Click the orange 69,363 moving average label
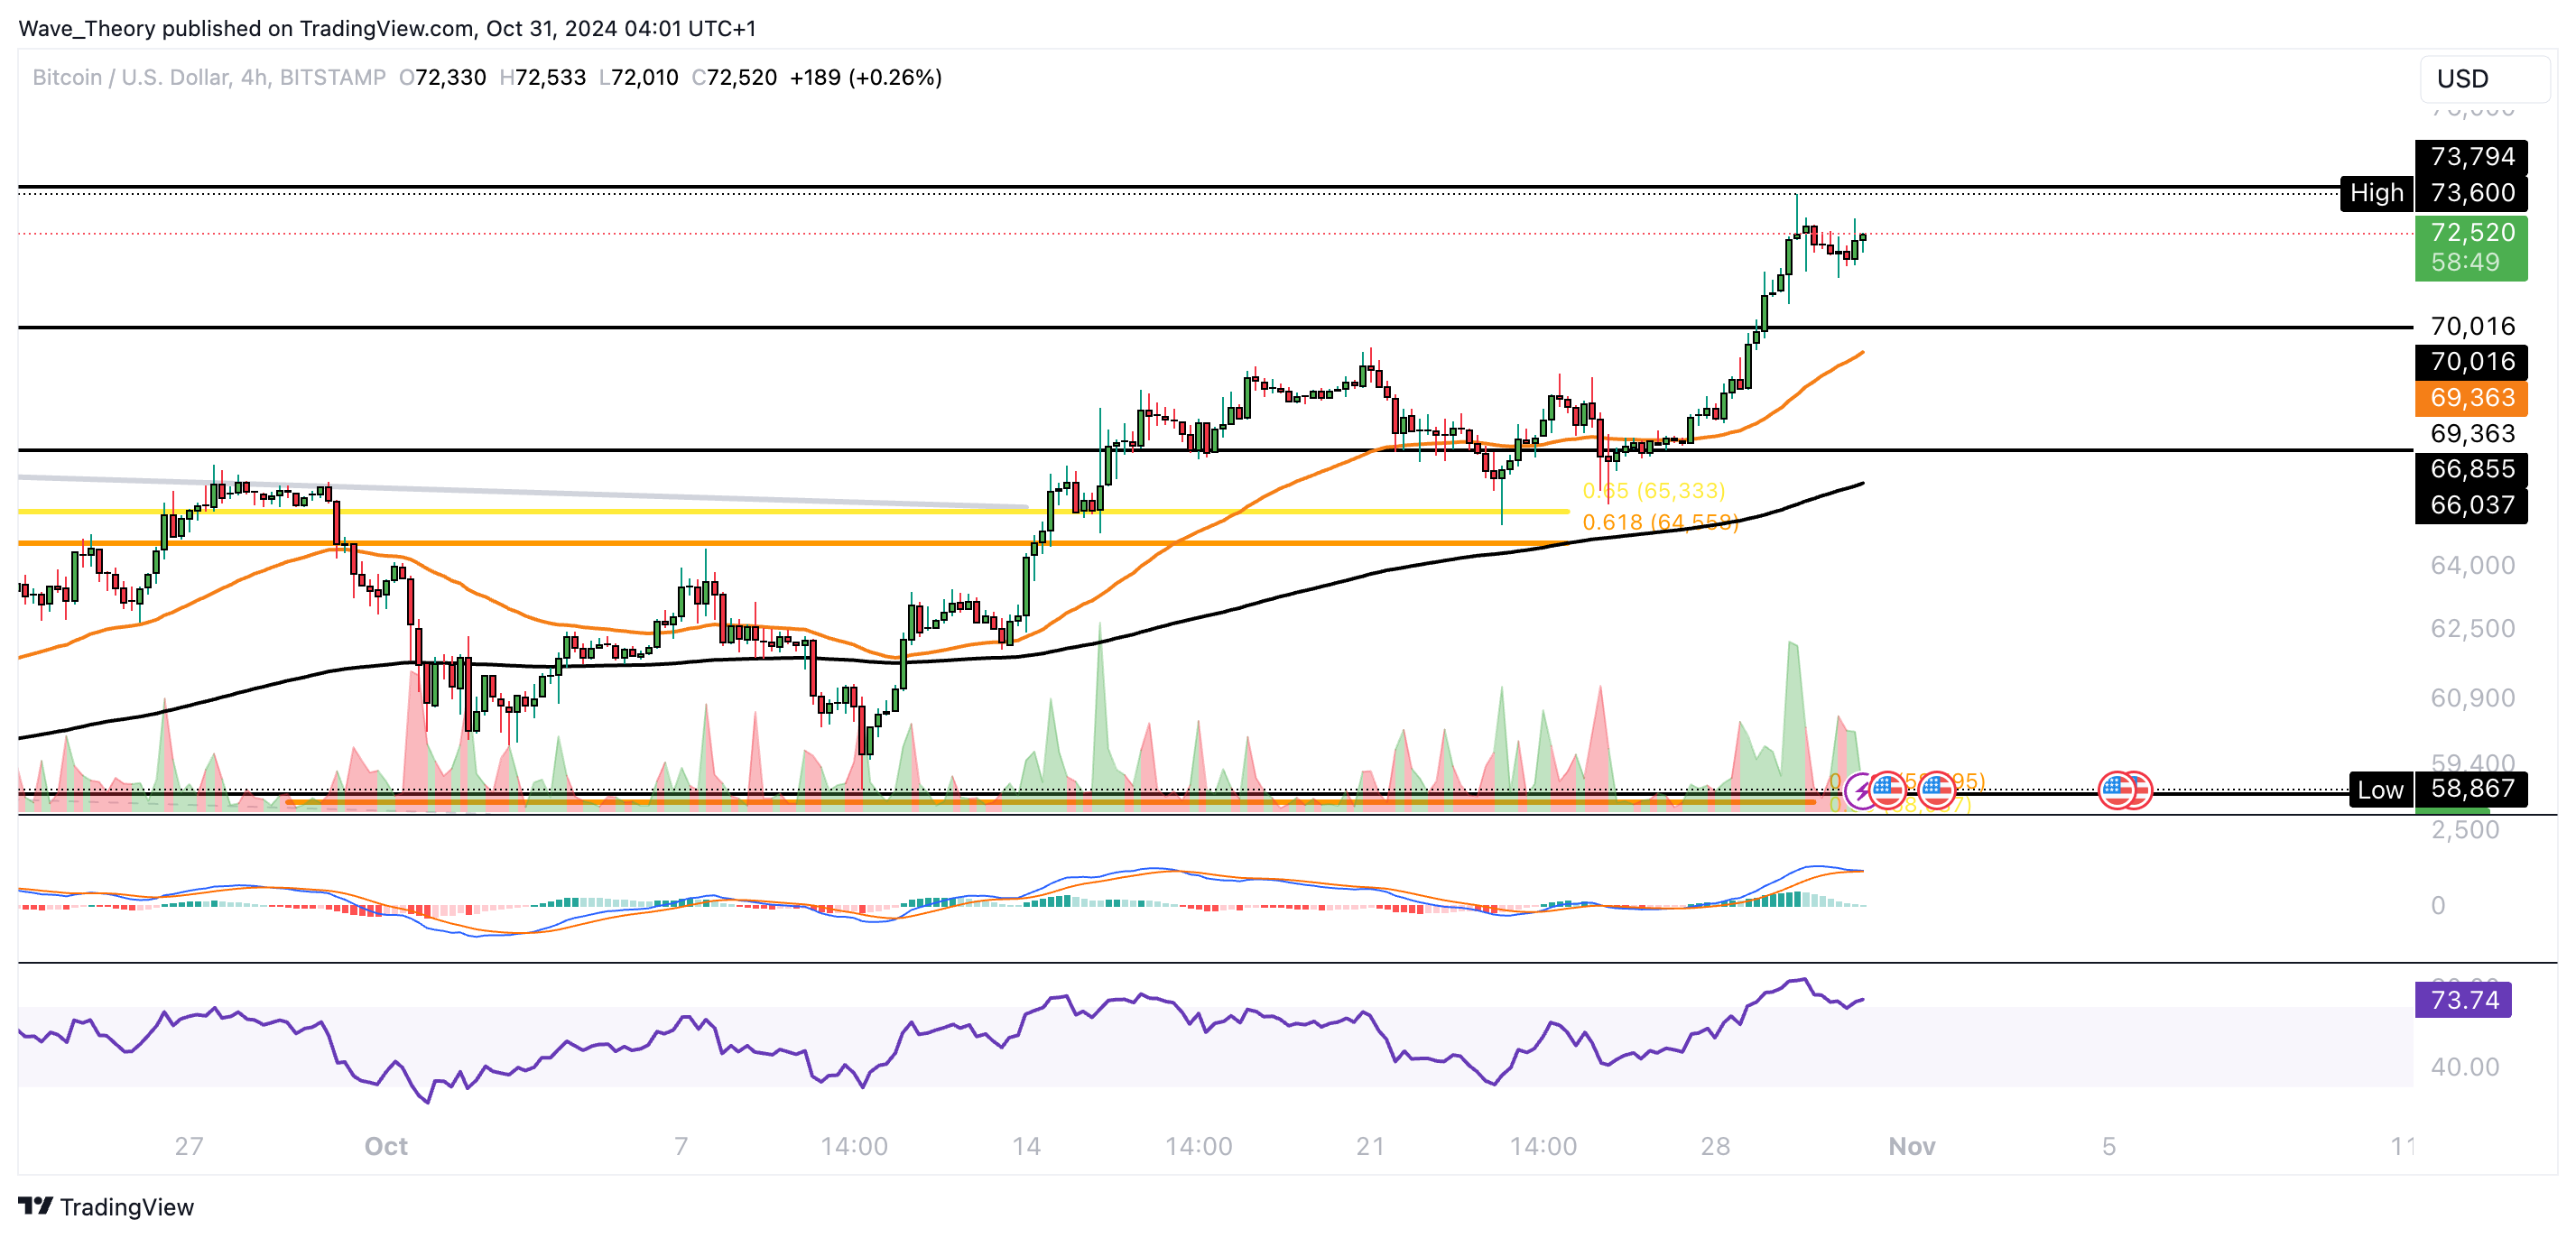This screenshot has height=1238, width=2576. [2470, 398]
